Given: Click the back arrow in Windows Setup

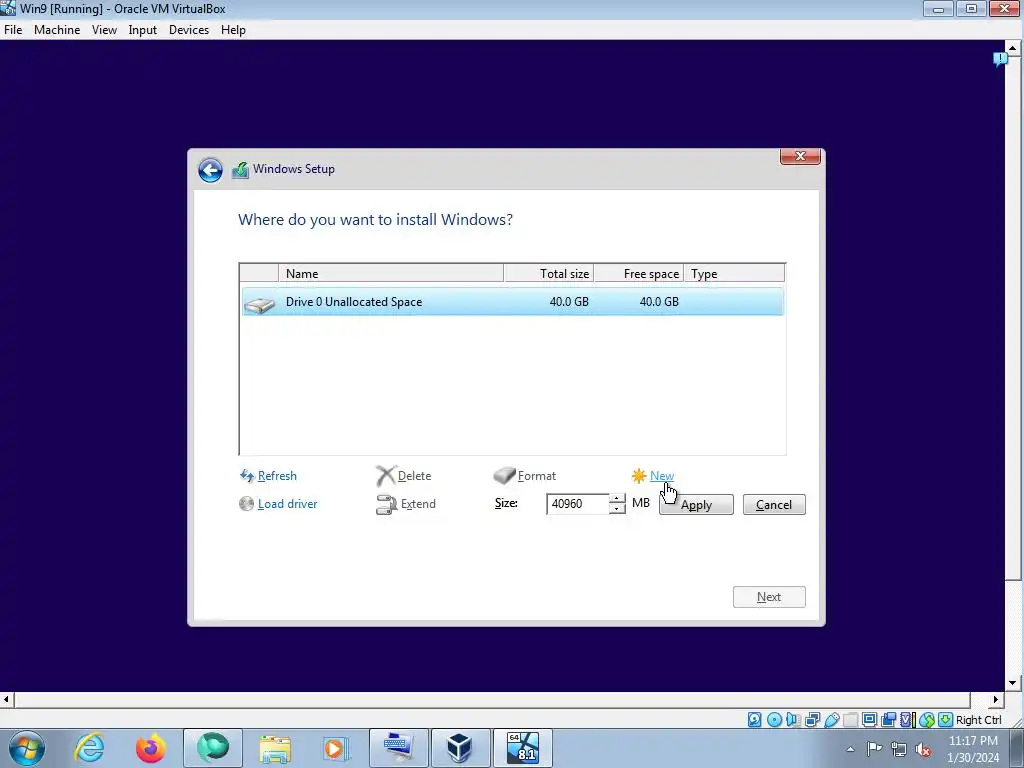Looking at the screenshot, I should coord(210,170).
